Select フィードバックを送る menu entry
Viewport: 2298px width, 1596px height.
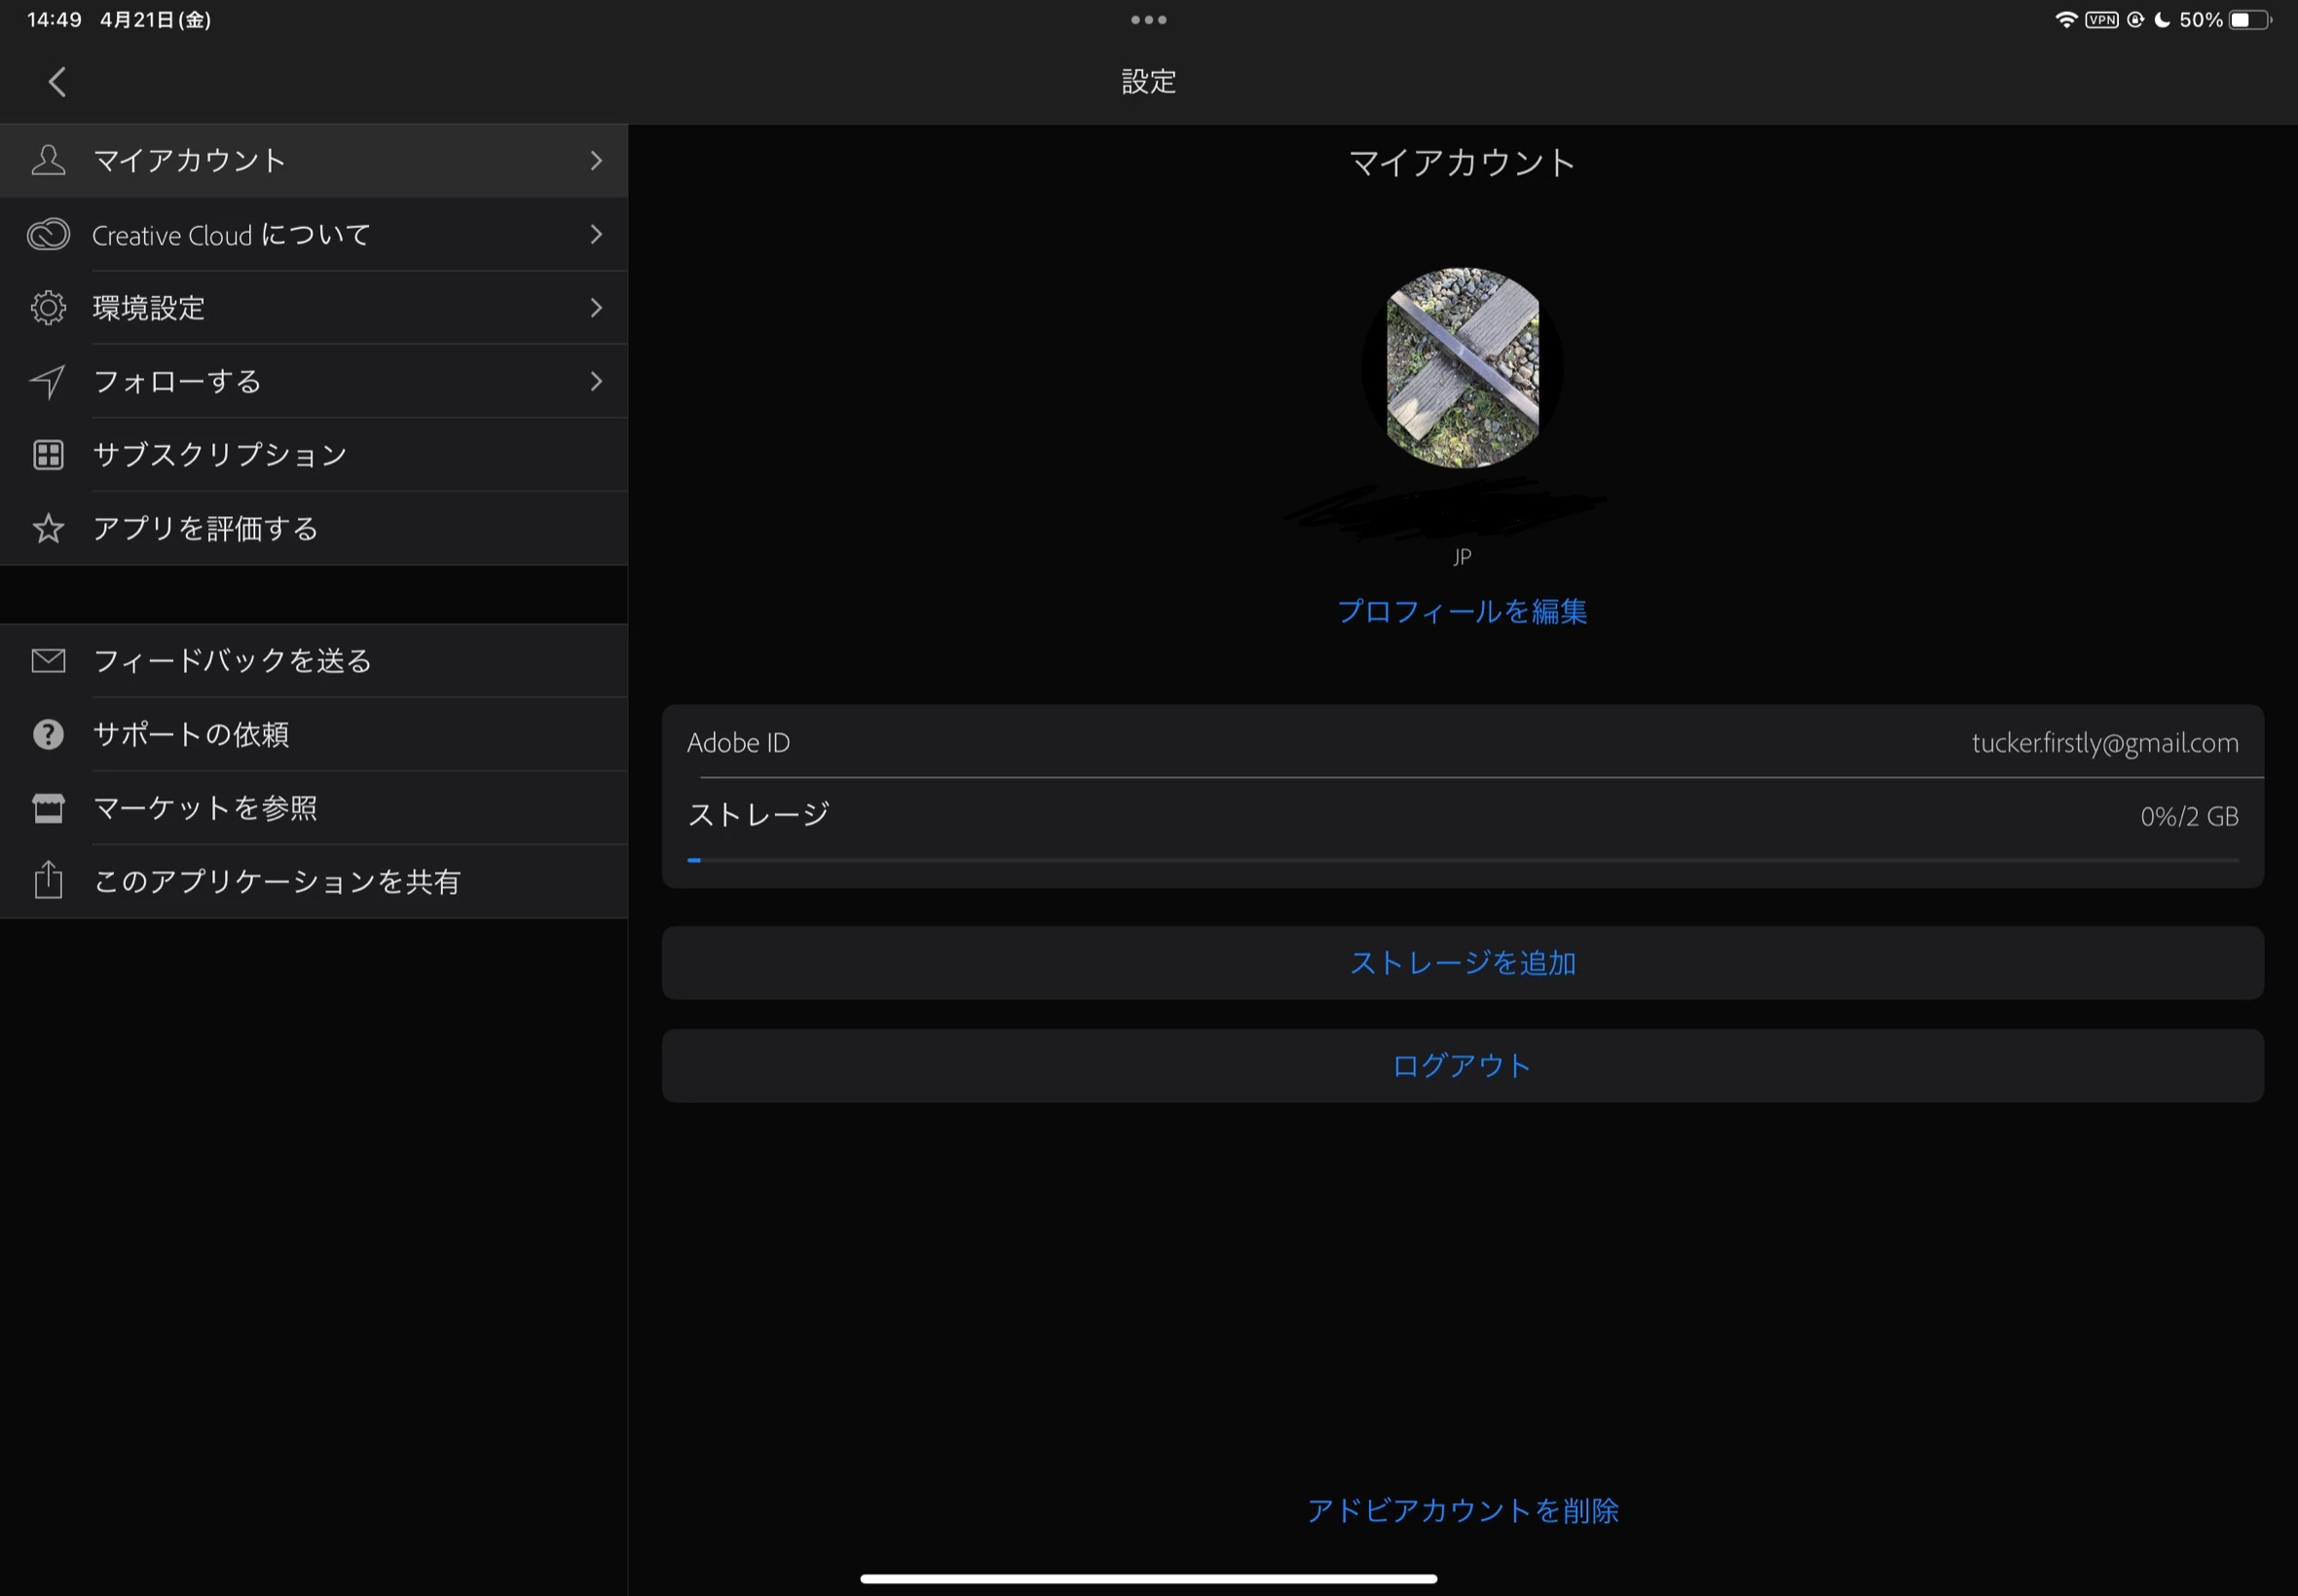point(232,661)
